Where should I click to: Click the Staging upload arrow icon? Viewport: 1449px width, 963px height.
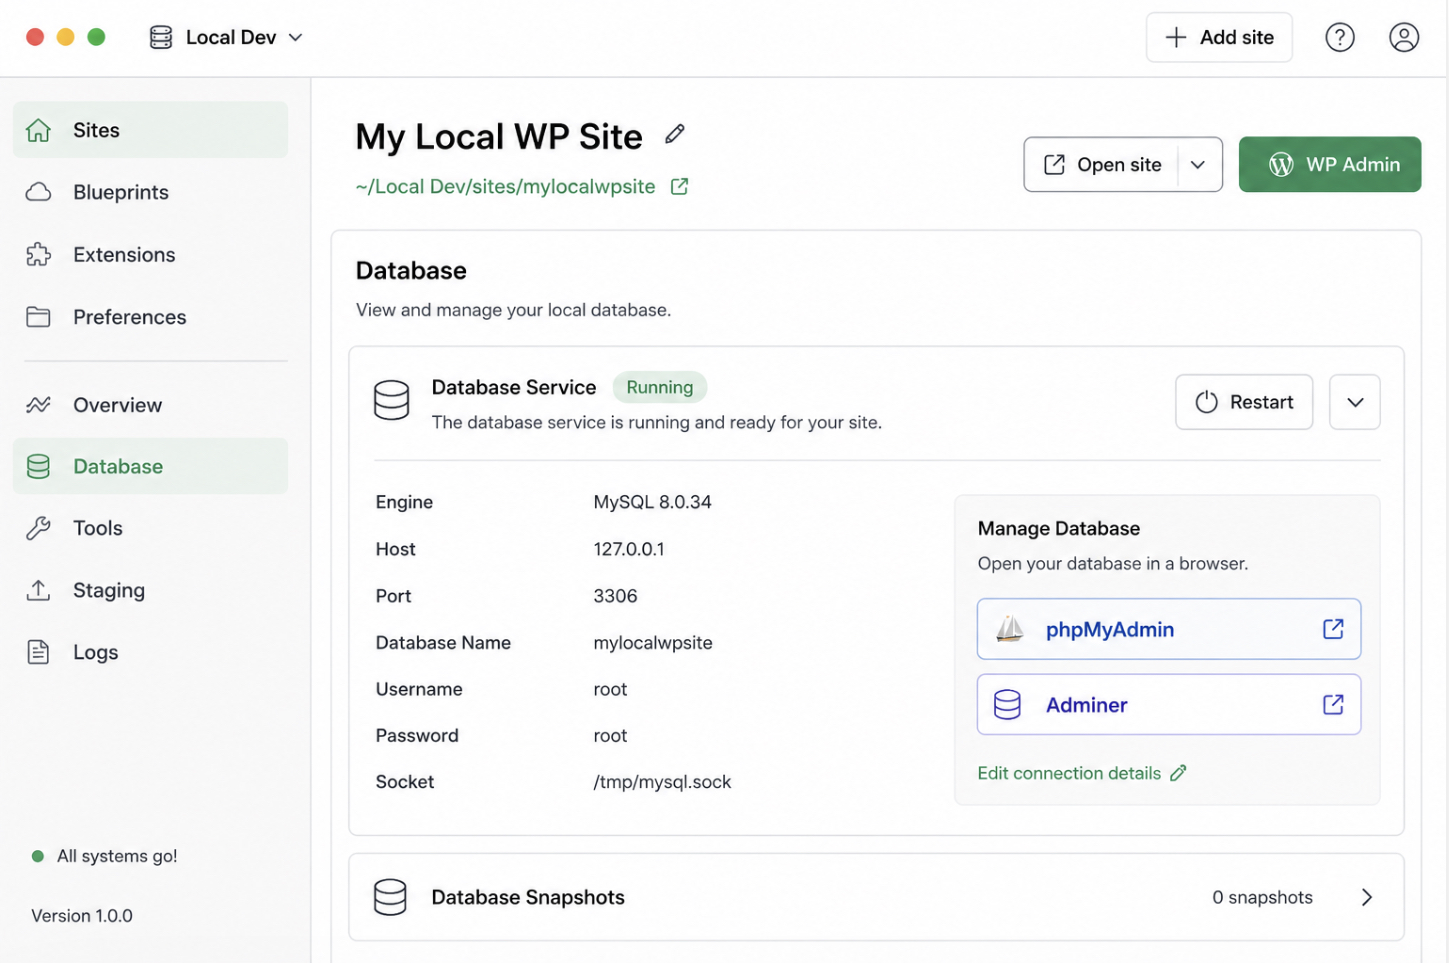coord(38,590)
